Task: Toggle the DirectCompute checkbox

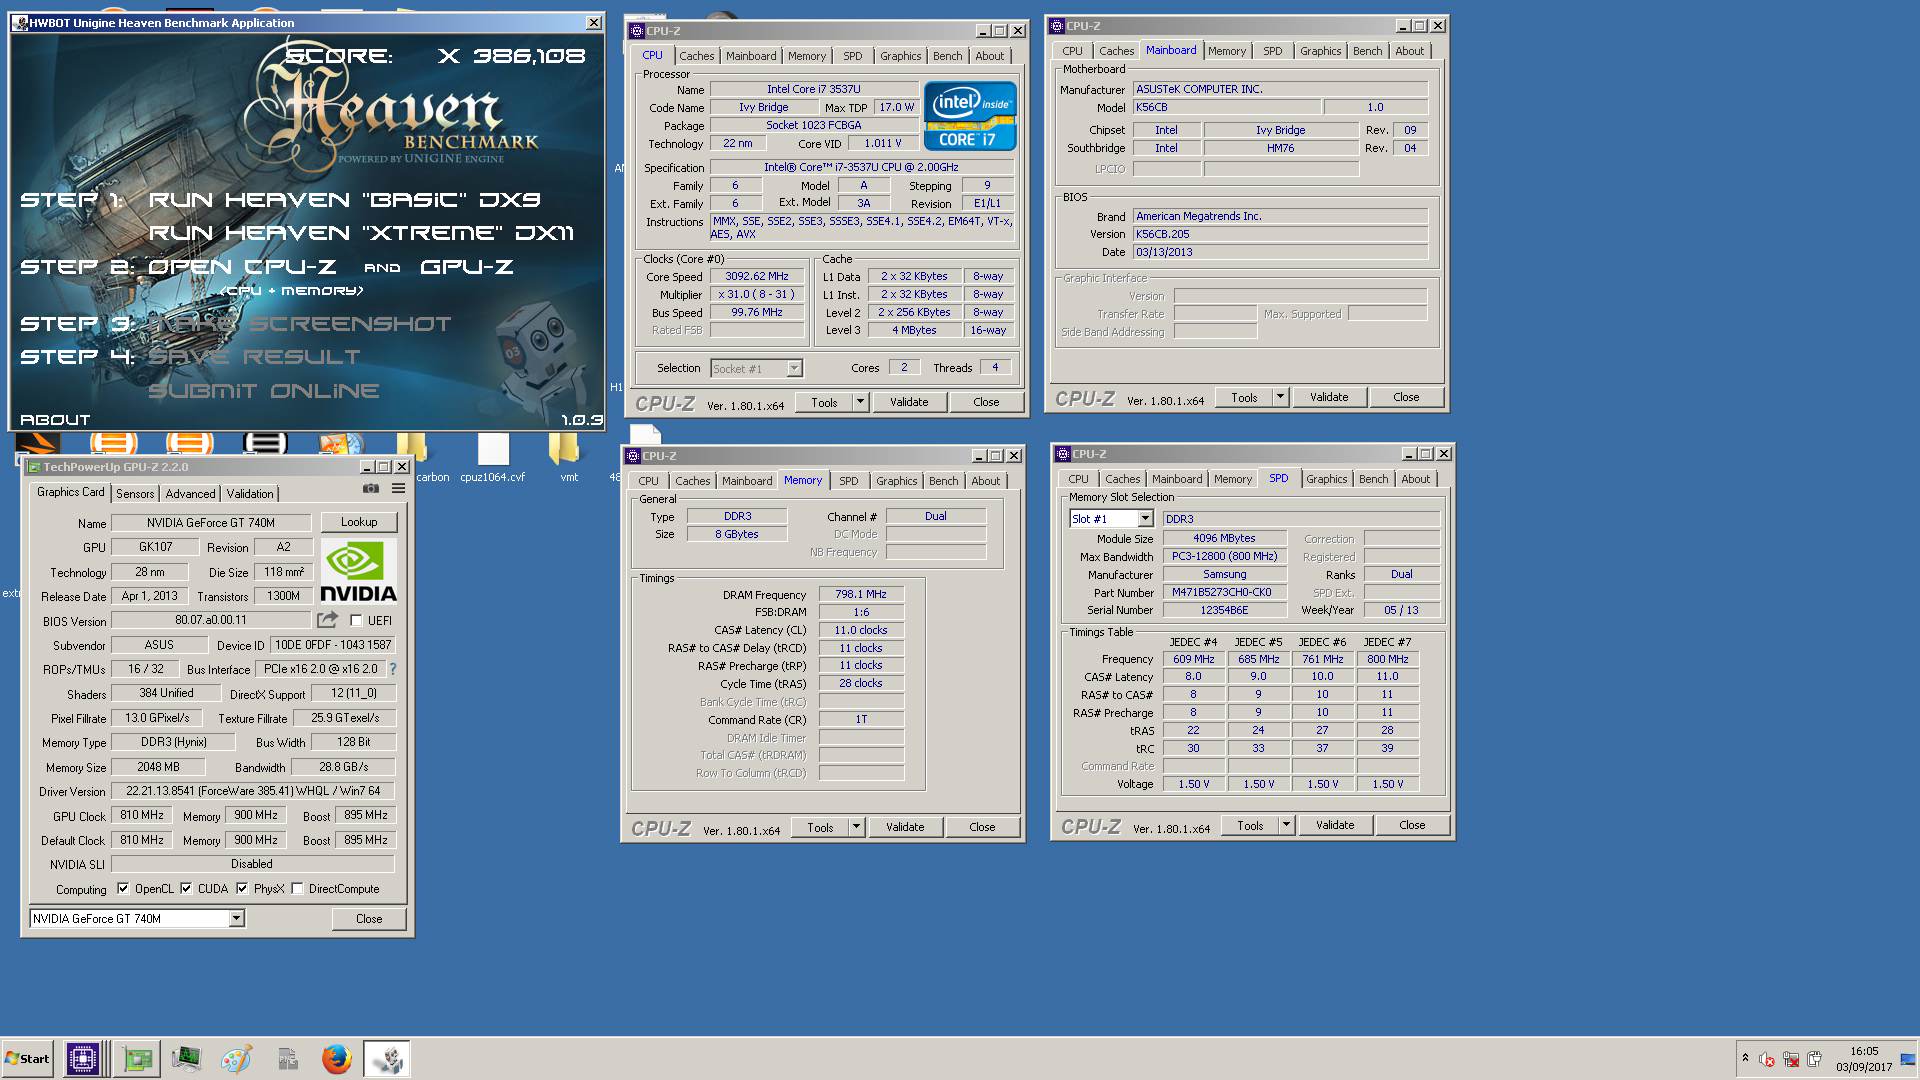Action: tap(297, 888)
